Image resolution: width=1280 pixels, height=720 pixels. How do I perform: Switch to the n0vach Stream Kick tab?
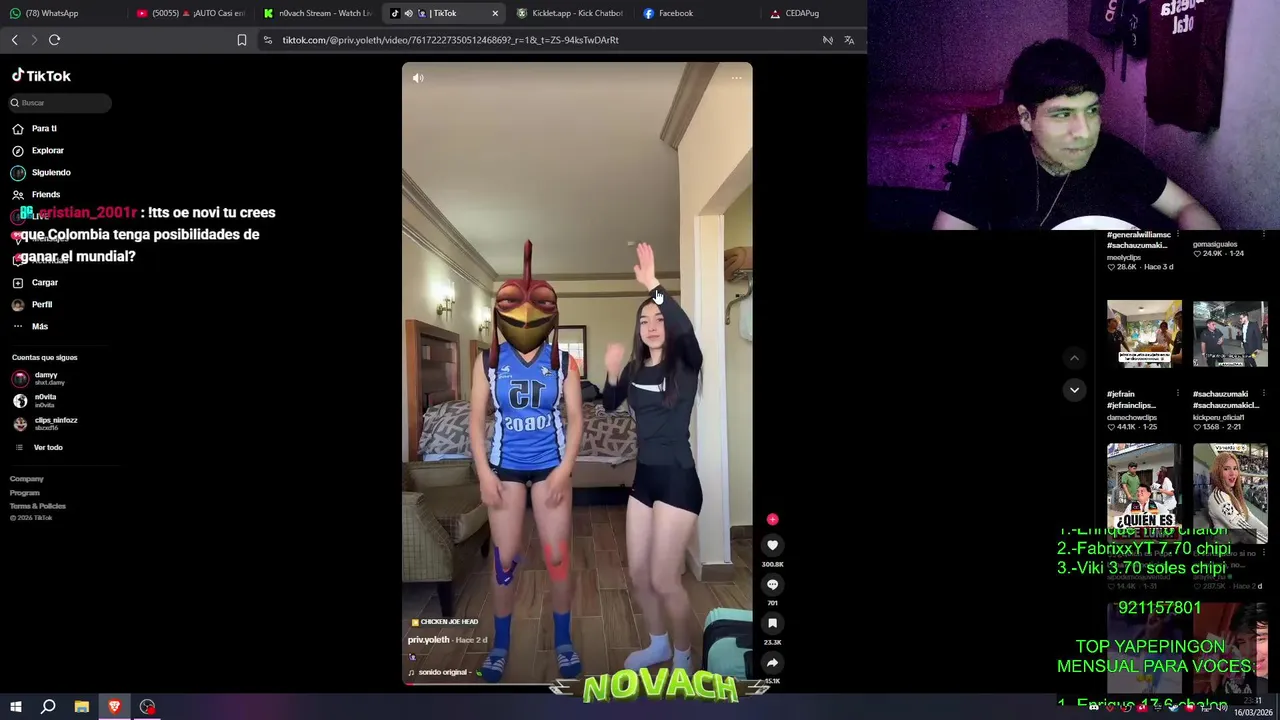(x=318, y=13)
